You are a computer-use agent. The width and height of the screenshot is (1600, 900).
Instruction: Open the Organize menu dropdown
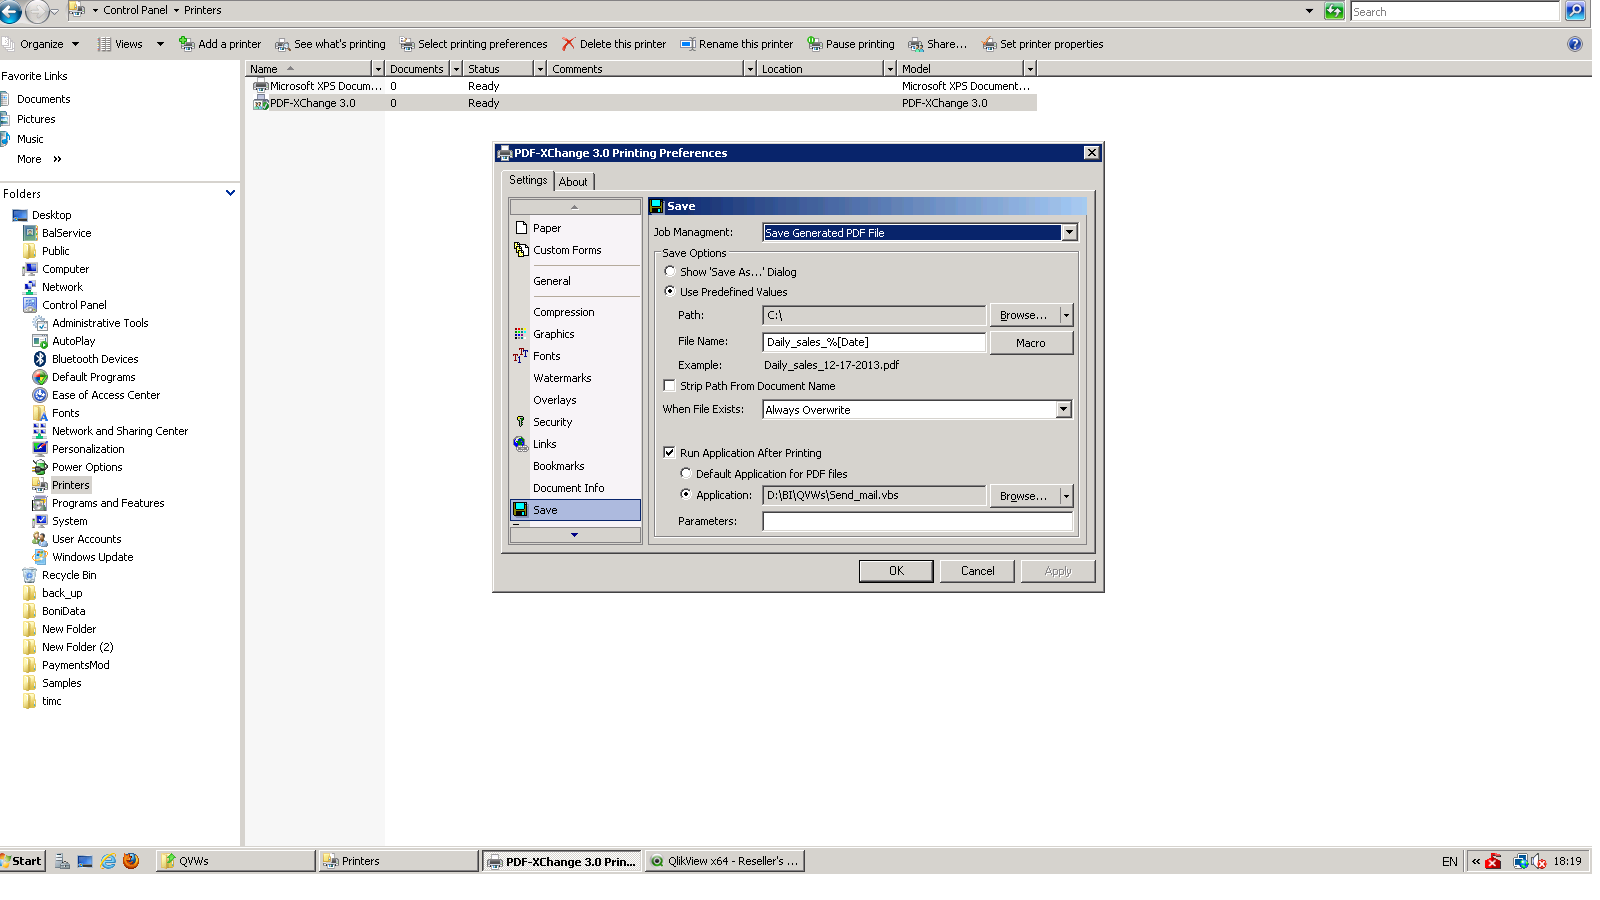pyautogui.click(x=74, y=44)
